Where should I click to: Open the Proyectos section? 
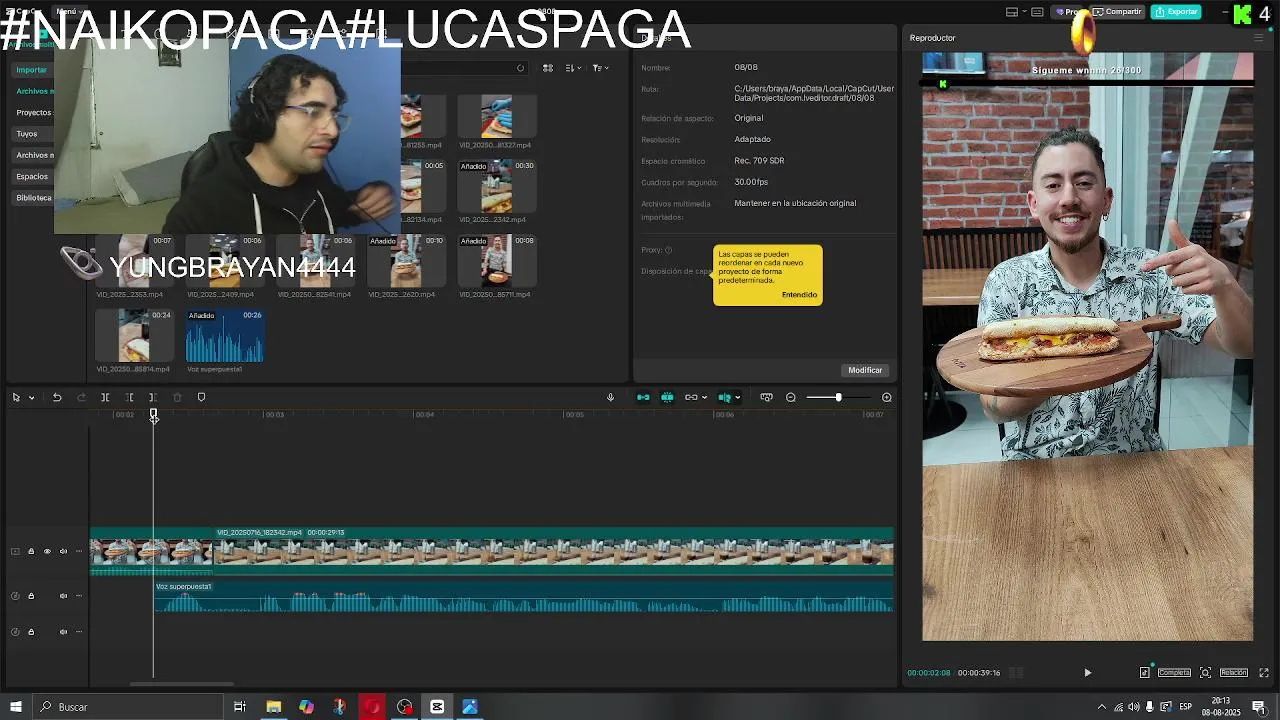[x=33, y=113]
